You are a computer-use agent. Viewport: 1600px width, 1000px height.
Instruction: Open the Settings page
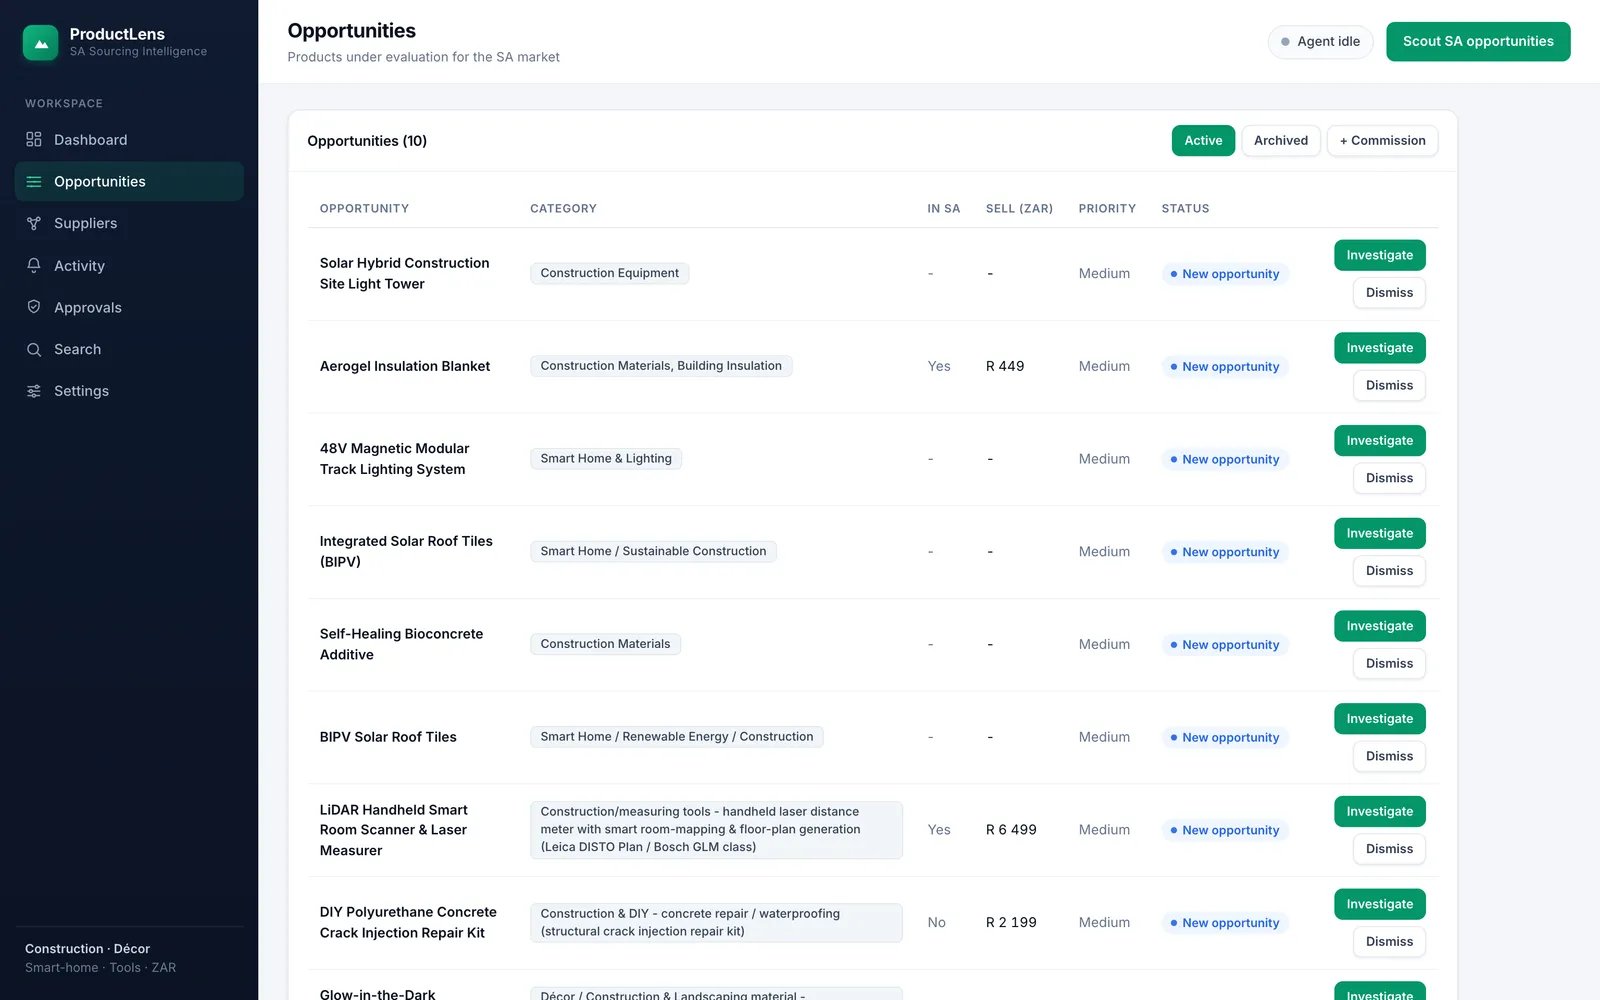tap(129, 391)
